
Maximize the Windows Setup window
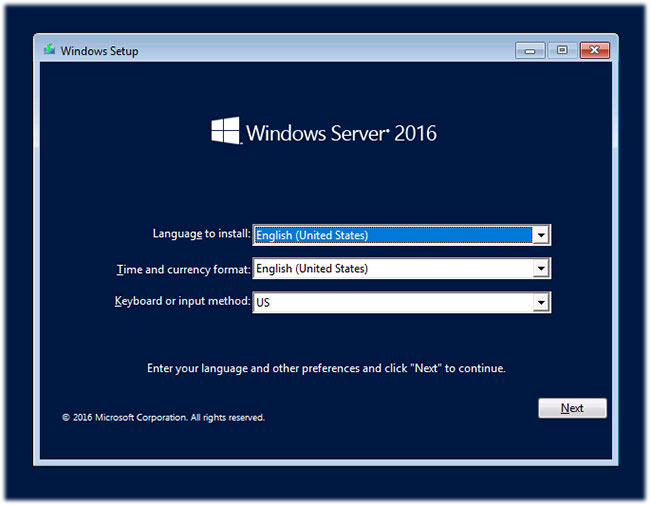pyautogui.click(x=562, y=51)
